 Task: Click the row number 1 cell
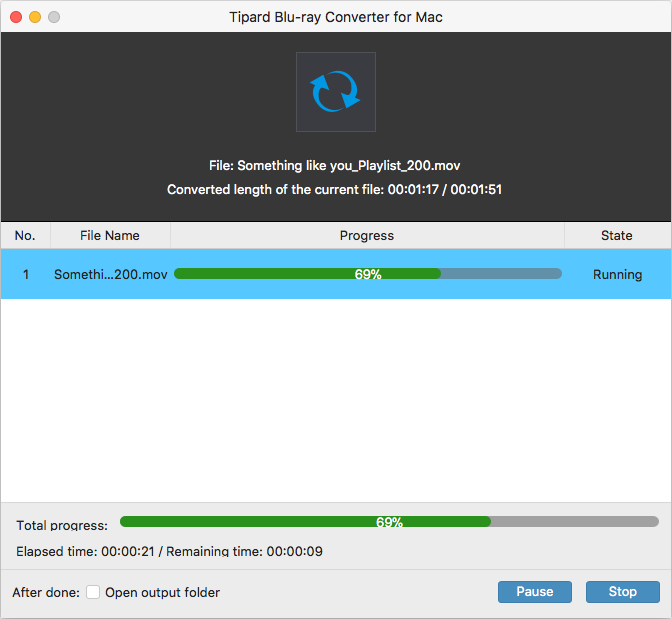26,274
